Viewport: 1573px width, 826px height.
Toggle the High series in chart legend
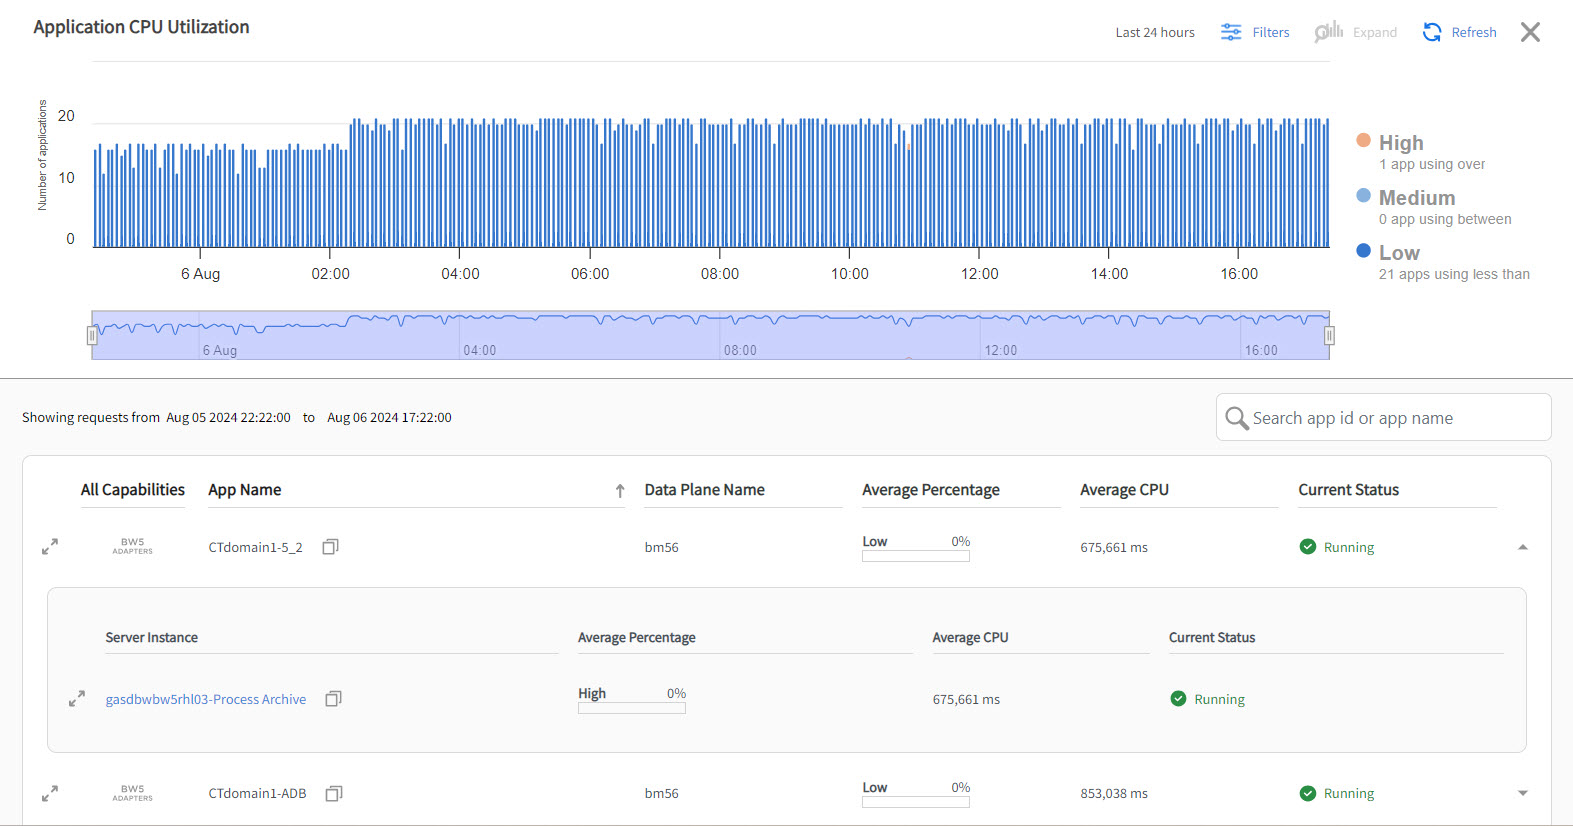click(1400, 143)
